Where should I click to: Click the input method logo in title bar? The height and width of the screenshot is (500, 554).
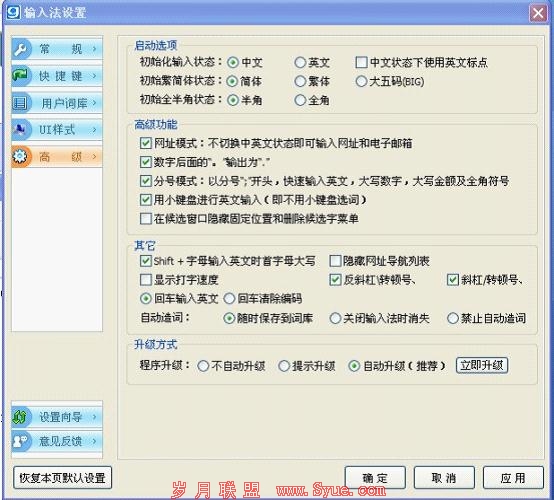pos(13,13)
